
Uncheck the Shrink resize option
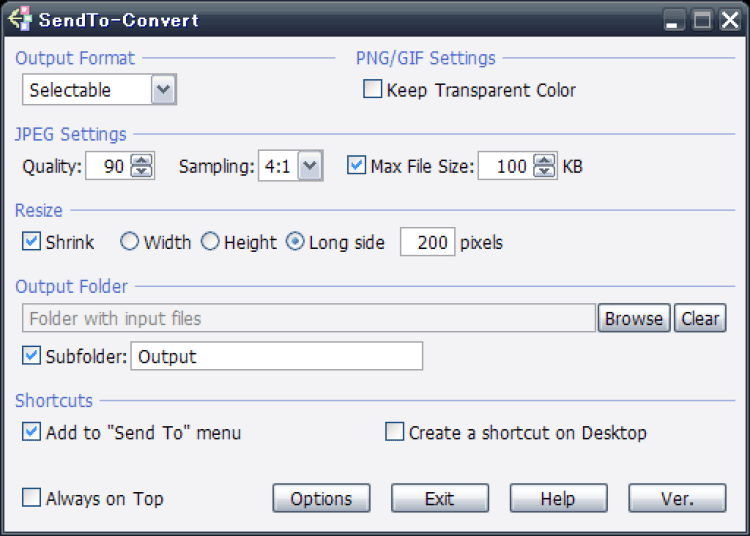[x=31, y=242]
